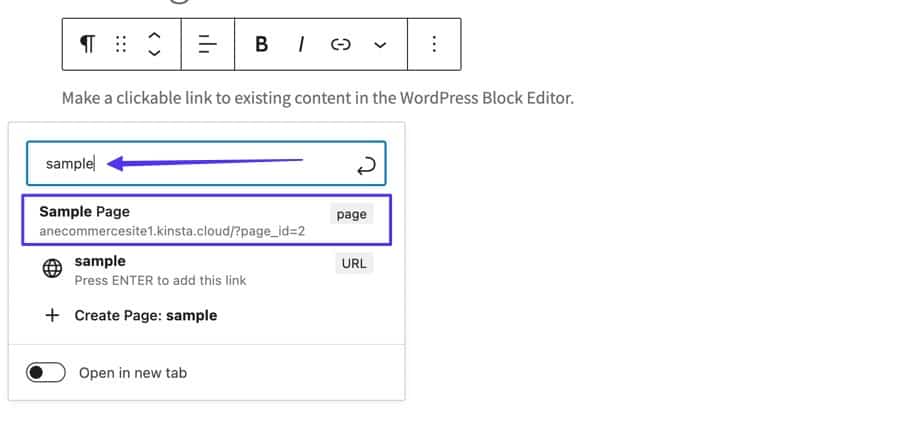
Task: Click the plus icon for Create Page
Action: [x=52, y=315]
